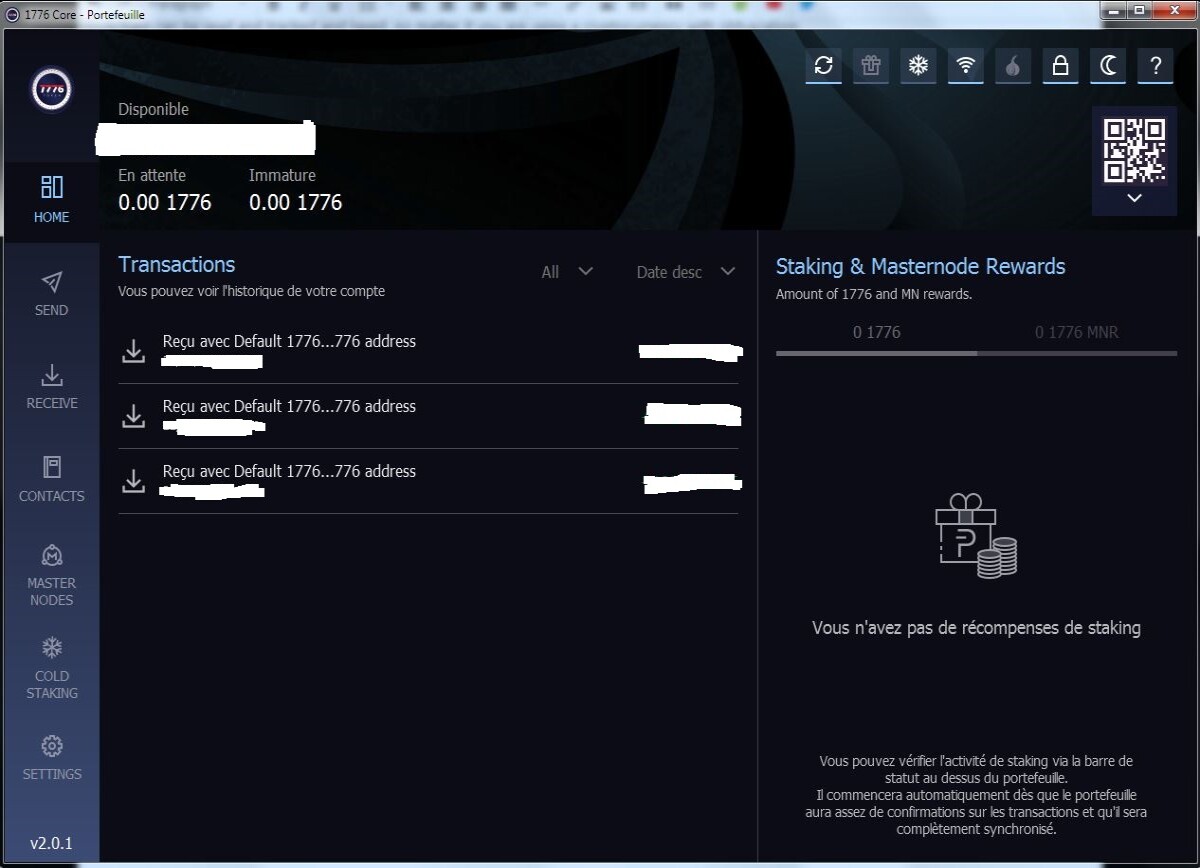The height and width of the screenshot is (868, 1200).
Task: Go to HOME in the sidebar
Action: click(51, 200)
